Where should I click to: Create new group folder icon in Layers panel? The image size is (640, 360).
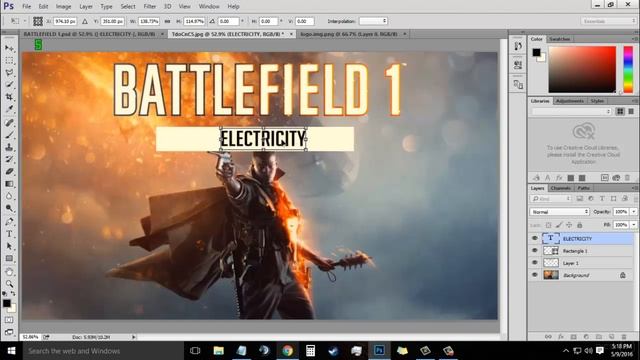[x=599, y=337]
